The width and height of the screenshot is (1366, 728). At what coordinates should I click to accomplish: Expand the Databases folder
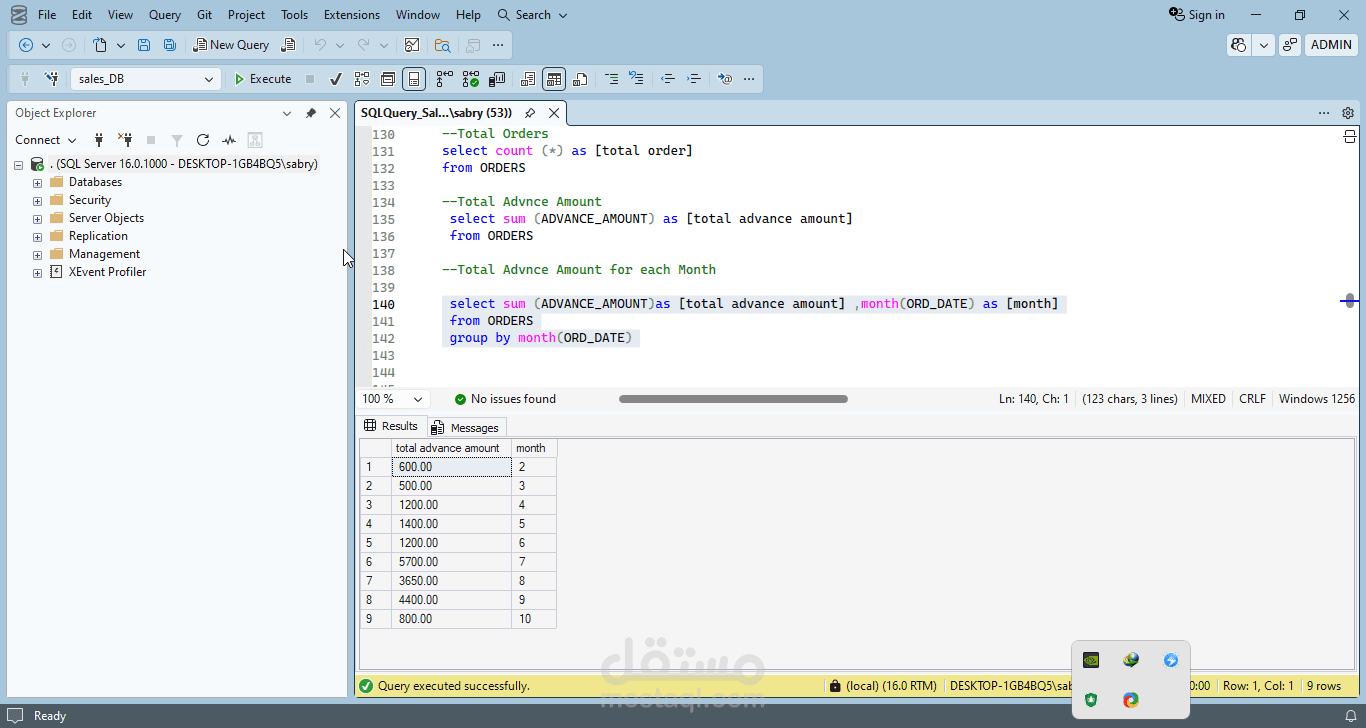pyautogui.click(x=38, y=182)
